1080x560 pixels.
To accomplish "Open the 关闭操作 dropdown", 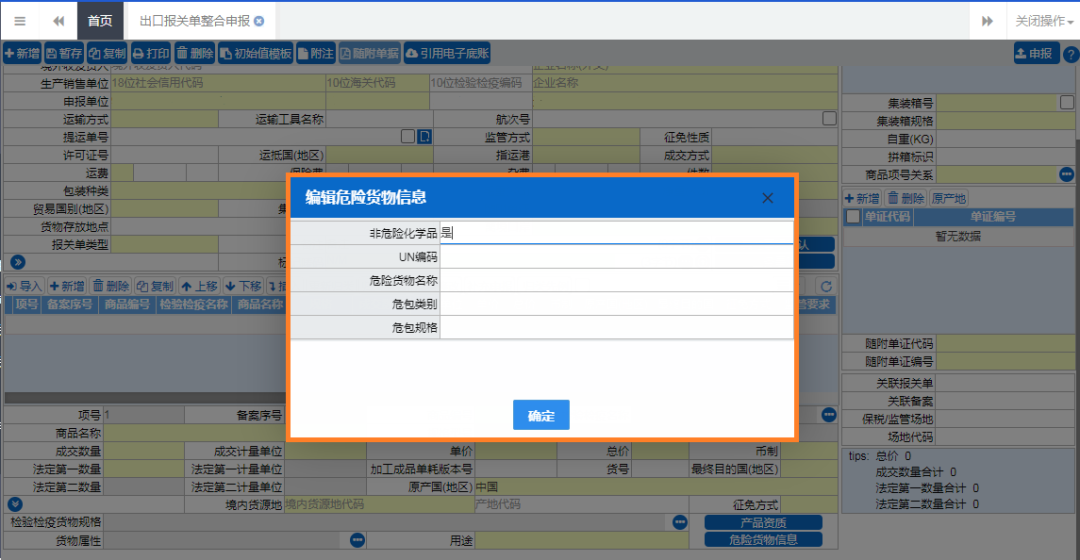I will pos(1044,21).
